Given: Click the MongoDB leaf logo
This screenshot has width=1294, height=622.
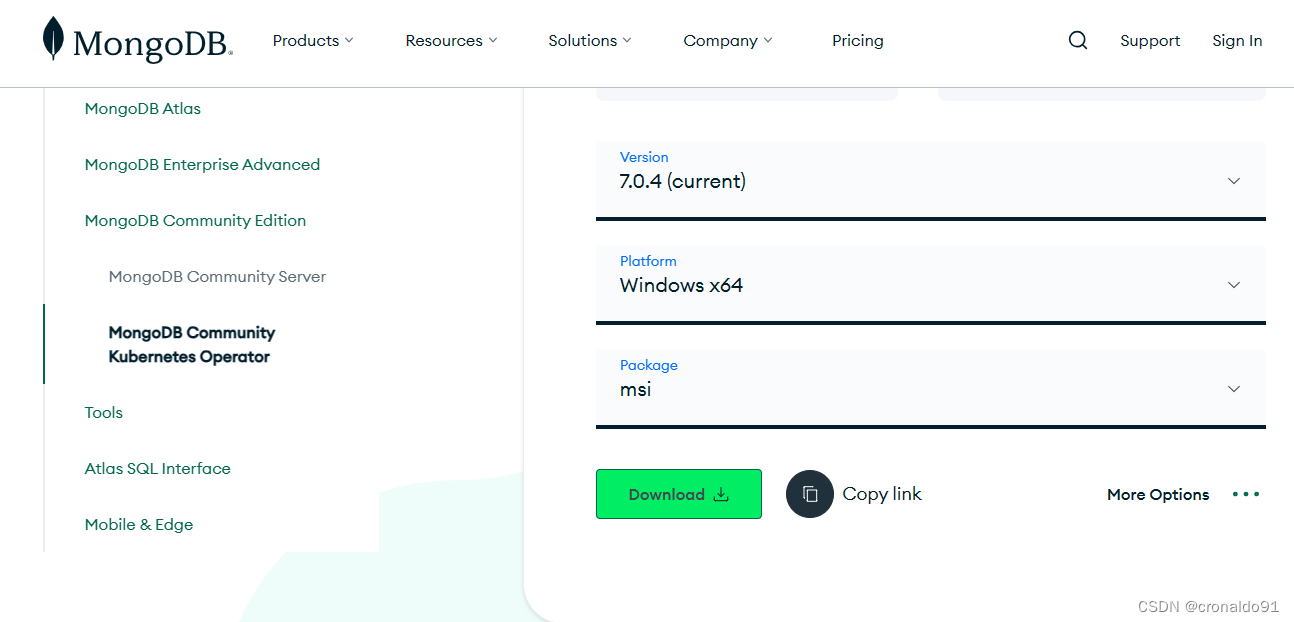Looking at the screenshot, I should pyautogui.click(x=138, y=40).
